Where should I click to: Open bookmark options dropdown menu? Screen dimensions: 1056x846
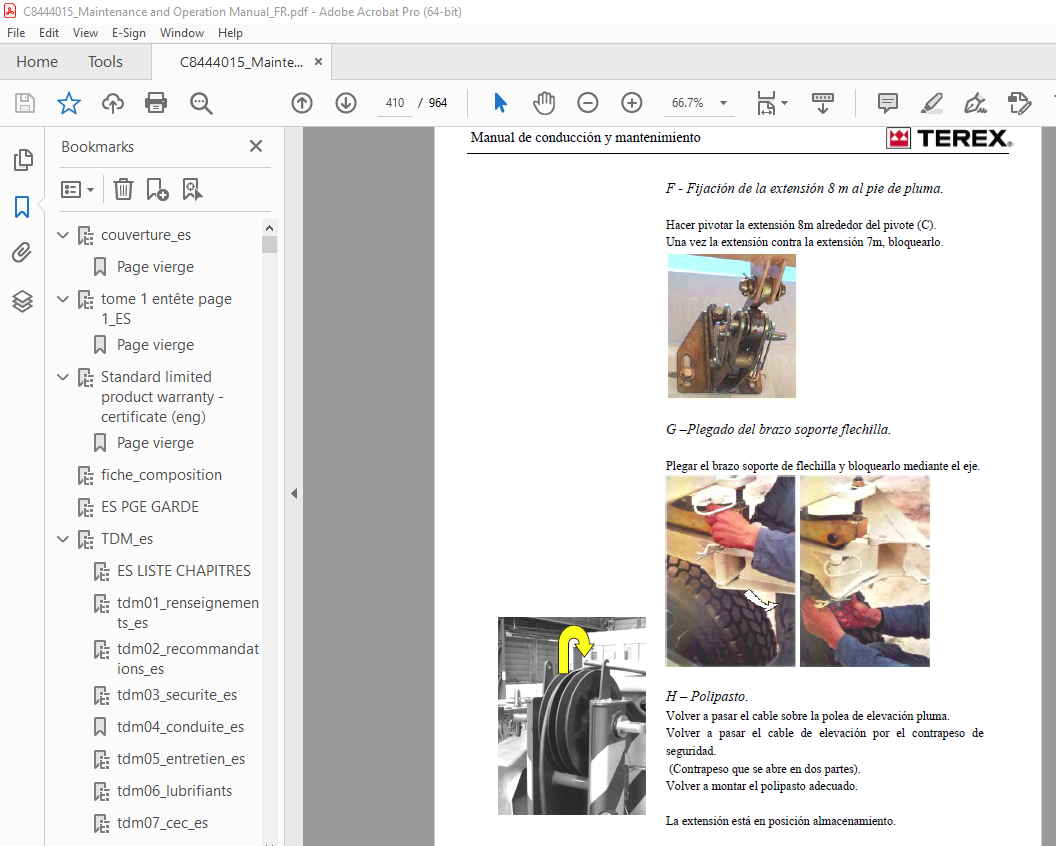click(x=77, y=189)
